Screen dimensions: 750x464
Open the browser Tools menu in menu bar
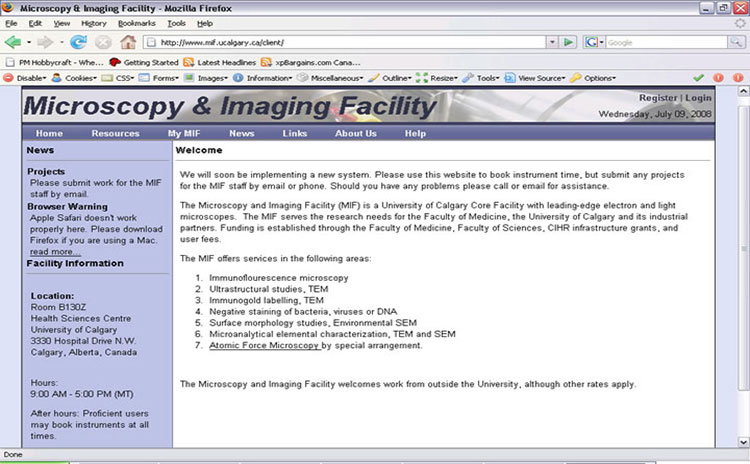click(x=176, y=23)
